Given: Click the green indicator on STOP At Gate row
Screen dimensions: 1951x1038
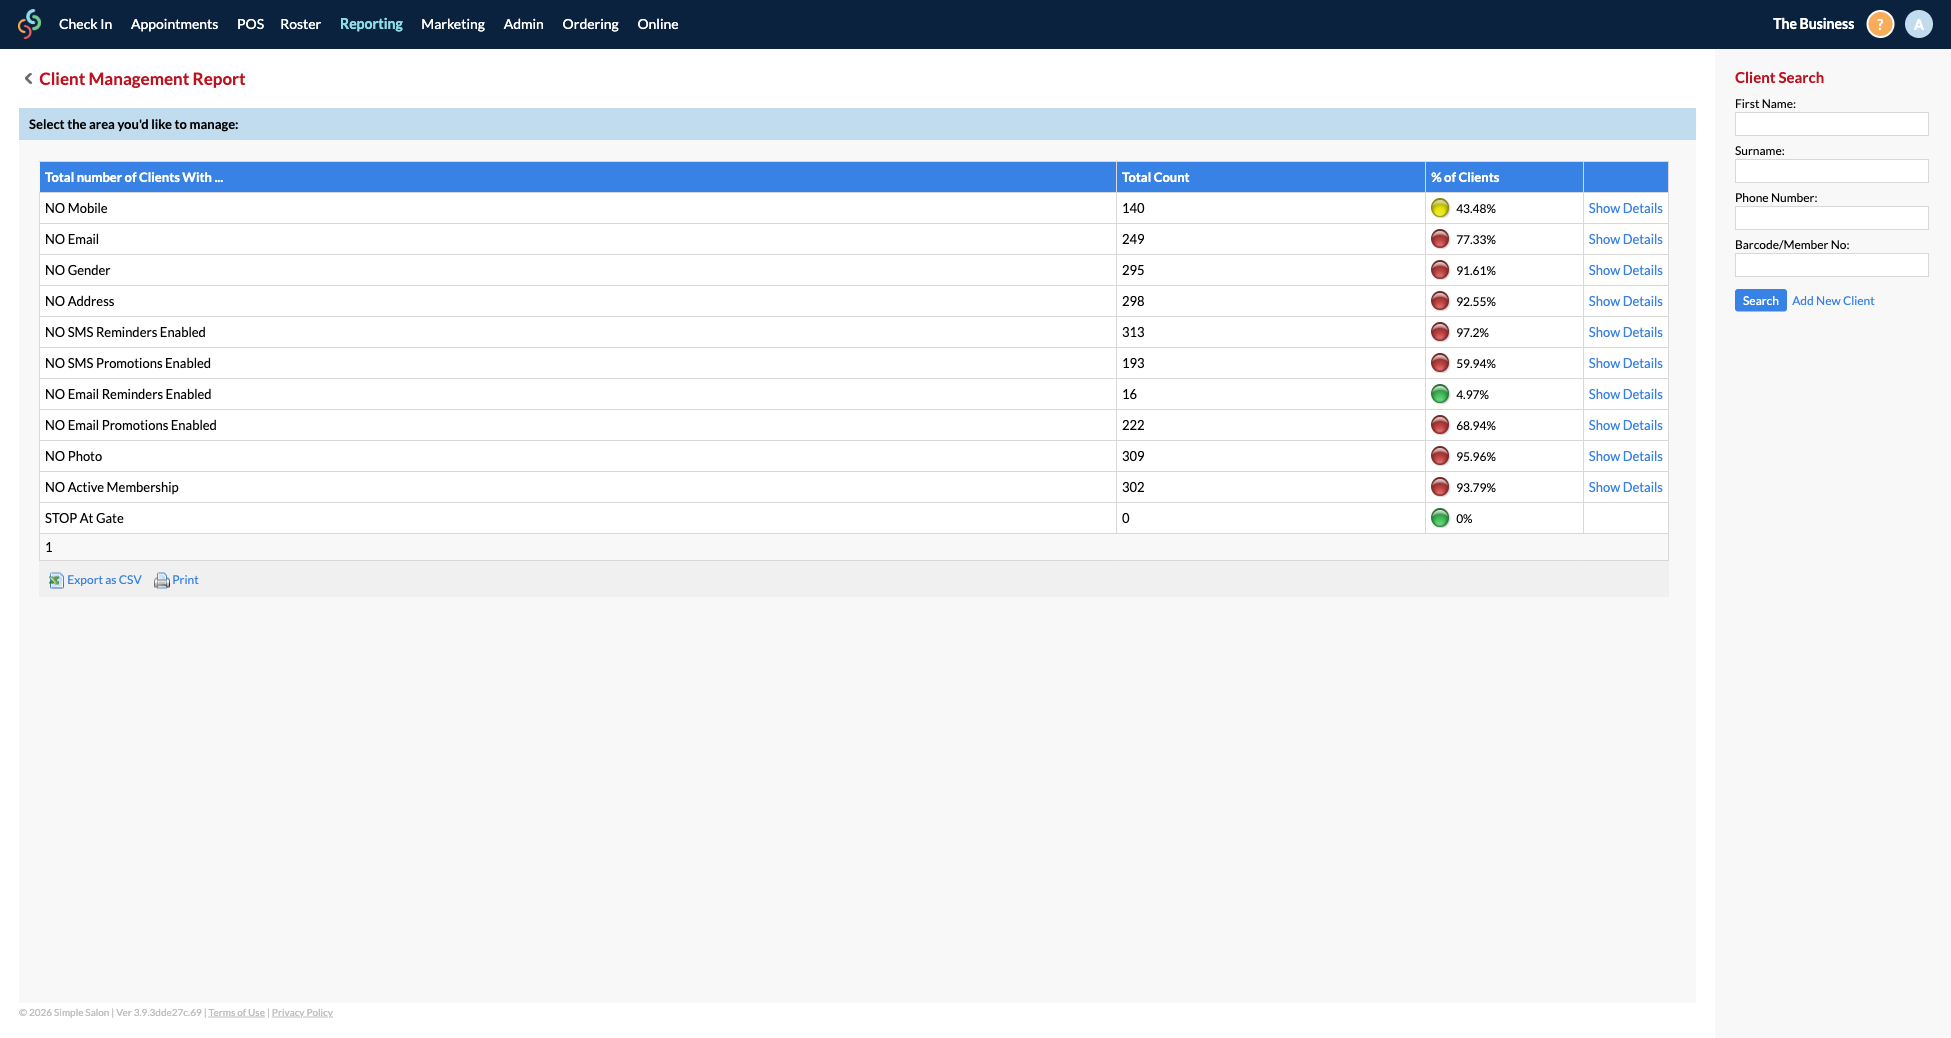Looking at the screenshot, I should pos(1441,518).
